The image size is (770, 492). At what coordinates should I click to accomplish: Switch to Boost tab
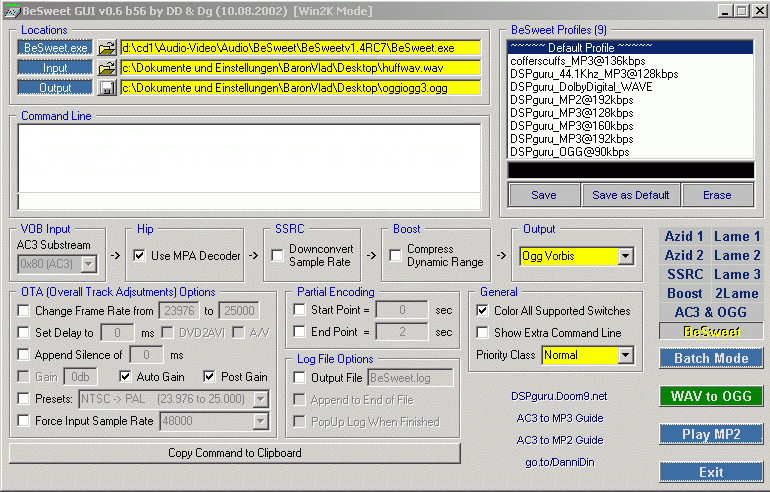click(685, 293)
